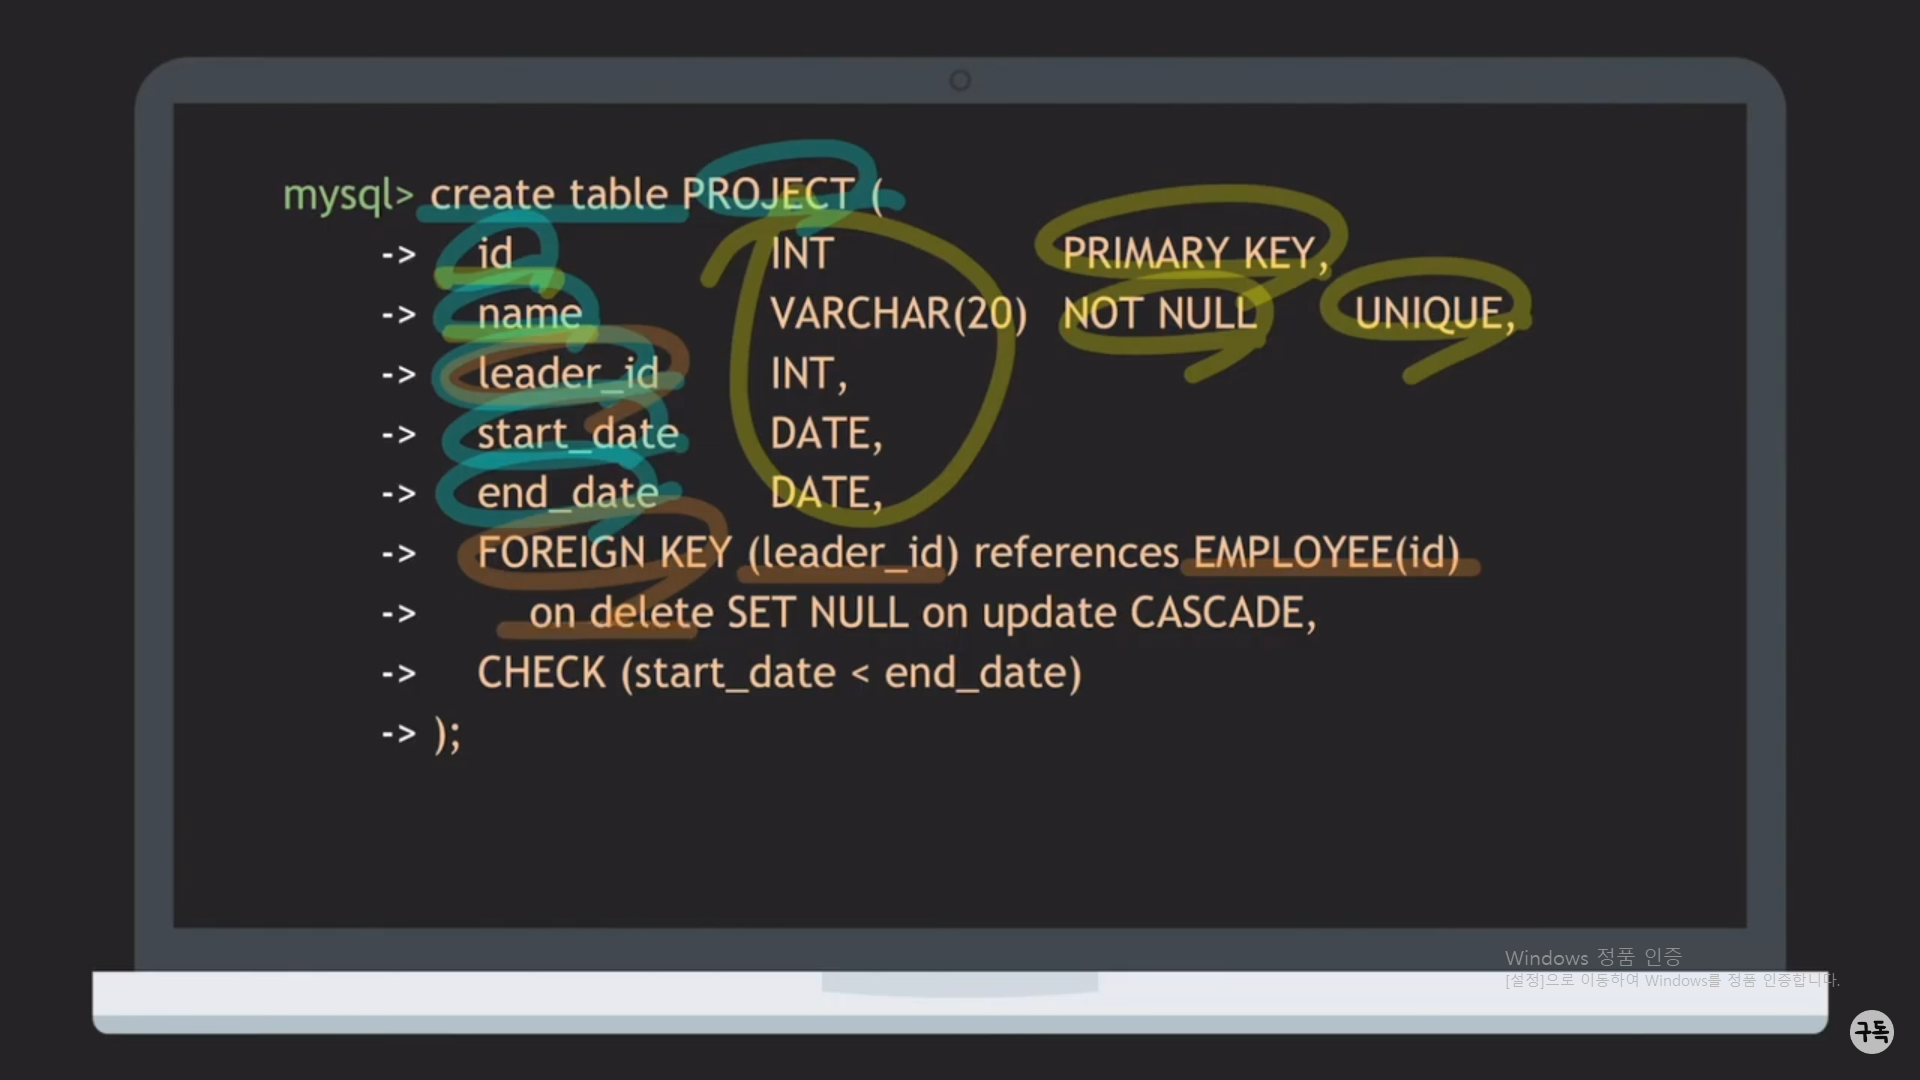
Task: Click the EMPLOYEE(id) reference text
Action: [x=1325, y=553]
